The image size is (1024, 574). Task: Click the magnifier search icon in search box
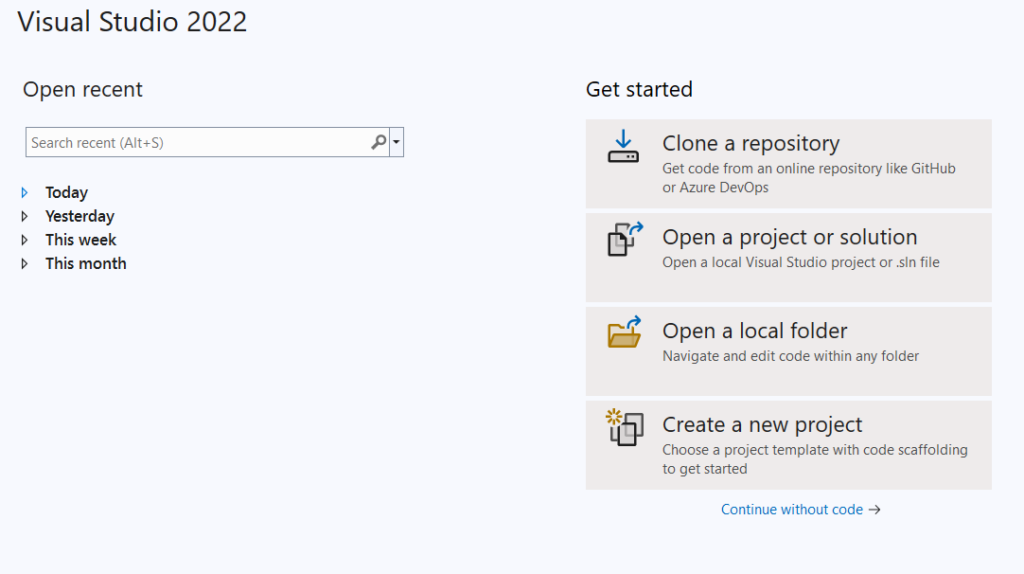[379, 142]
